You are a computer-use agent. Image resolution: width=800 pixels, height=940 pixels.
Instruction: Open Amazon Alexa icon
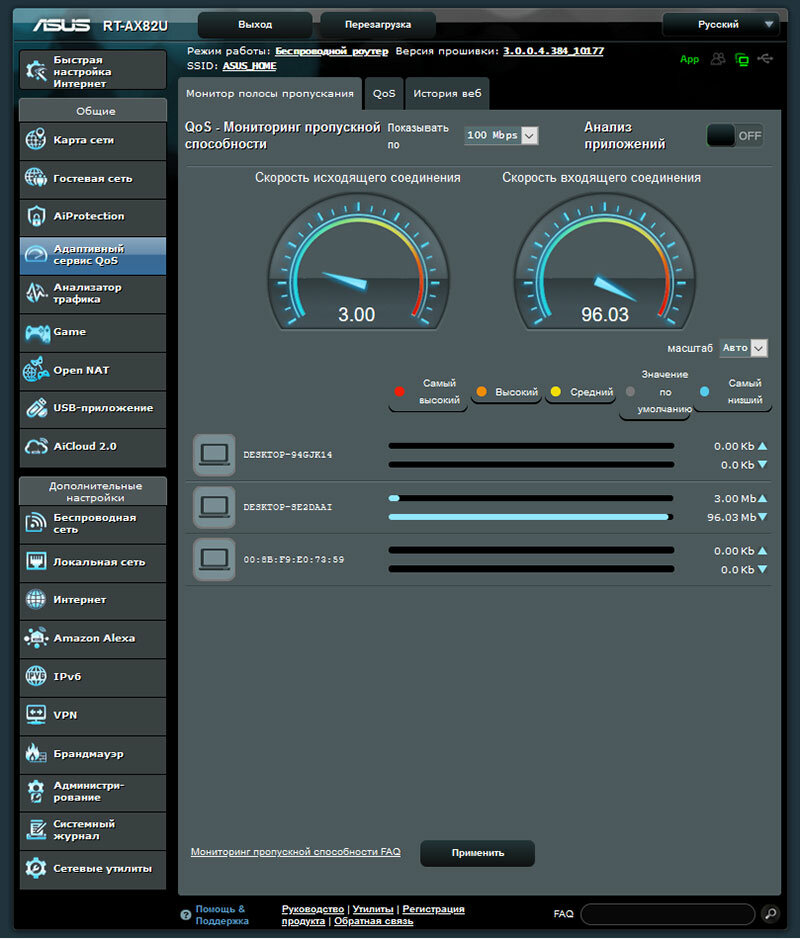click(36, 638)
